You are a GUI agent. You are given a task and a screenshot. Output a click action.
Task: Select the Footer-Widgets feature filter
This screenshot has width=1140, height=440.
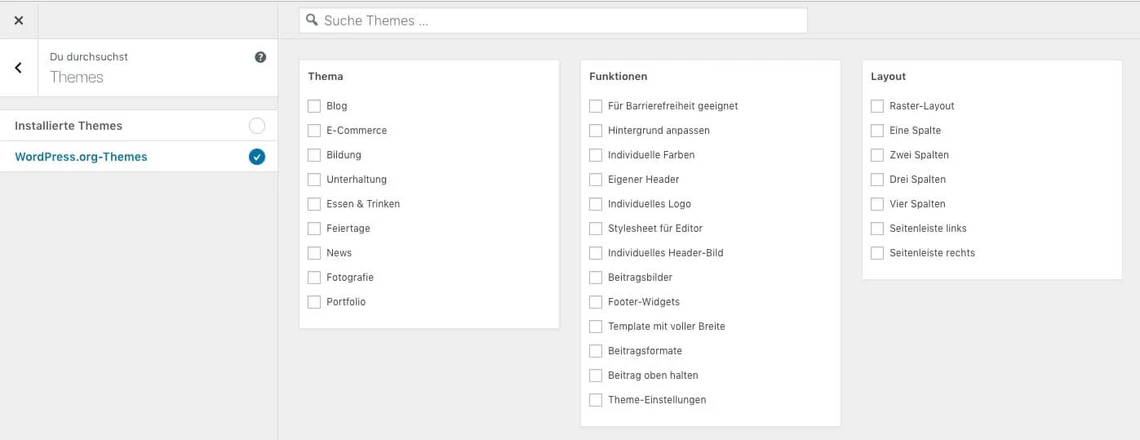click(596, 302)
